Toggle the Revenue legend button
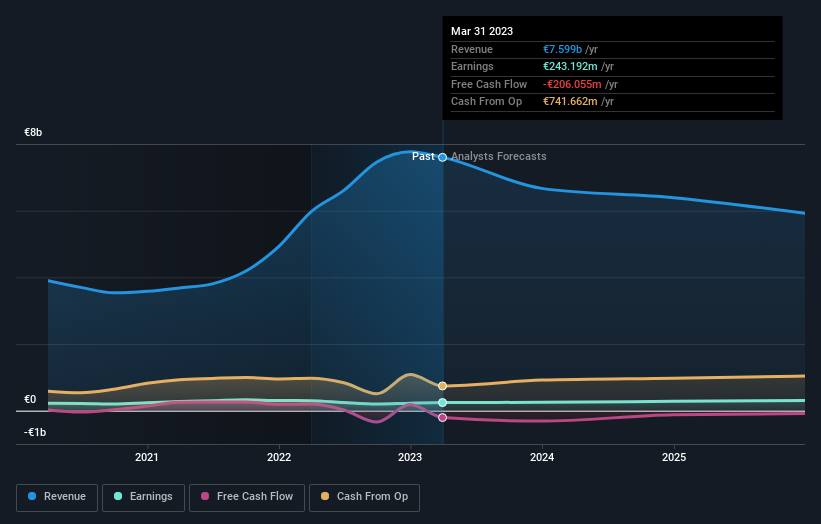The image size is (821, 524). click(x=57, y=497)
